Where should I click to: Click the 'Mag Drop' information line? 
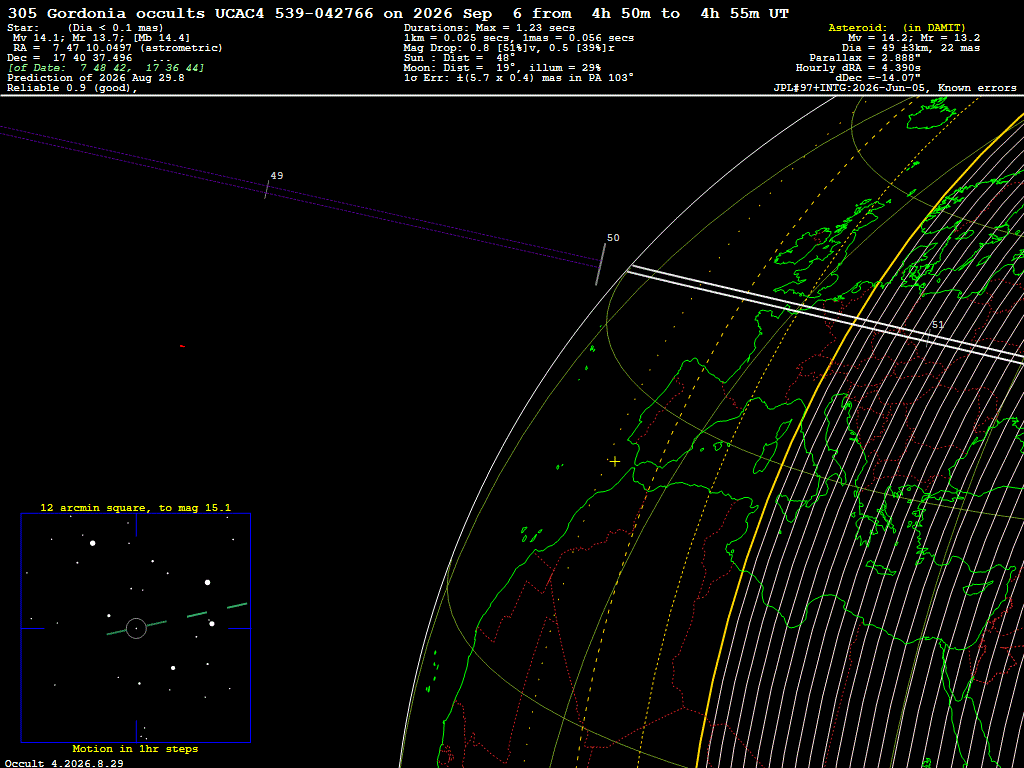tap(509, 48)
